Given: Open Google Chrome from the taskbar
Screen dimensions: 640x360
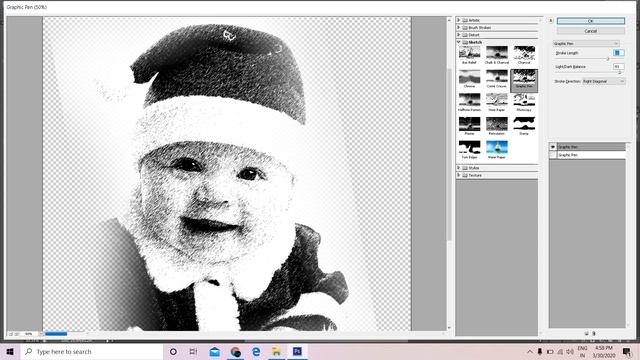Looking at the screenshot, I should 236,351.
